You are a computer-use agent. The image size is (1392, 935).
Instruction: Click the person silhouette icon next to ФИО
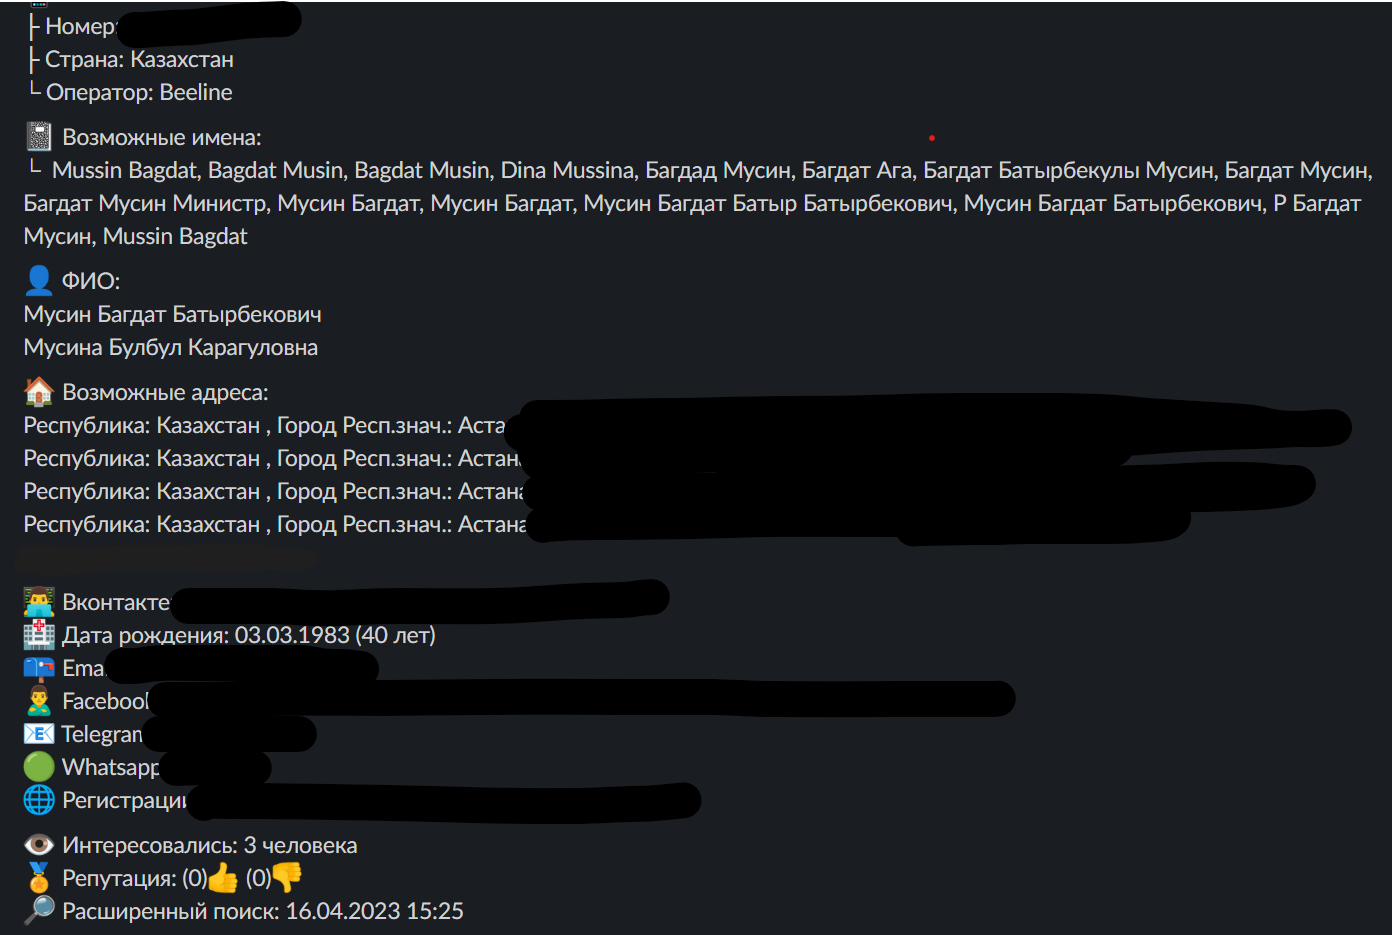39,280
